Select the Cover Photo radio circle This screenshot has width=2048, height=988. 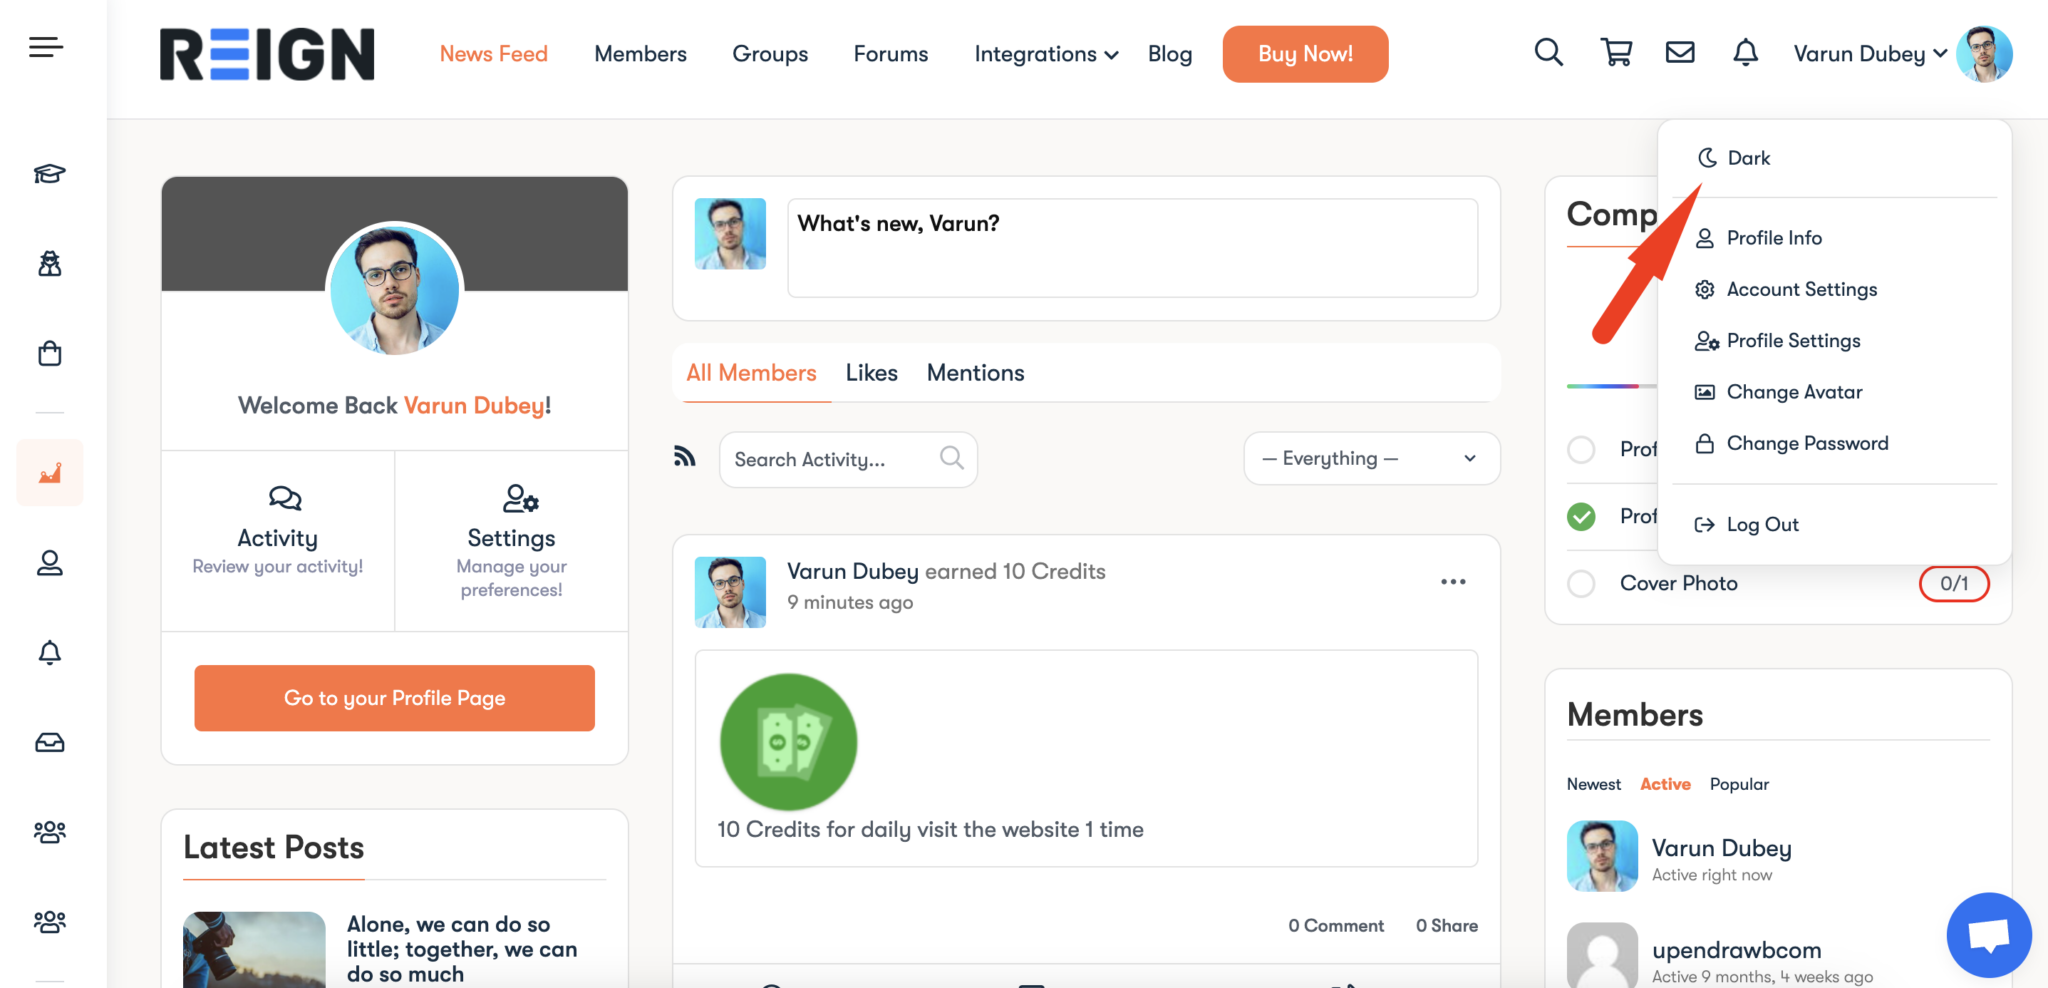(x=1581, y=583)
